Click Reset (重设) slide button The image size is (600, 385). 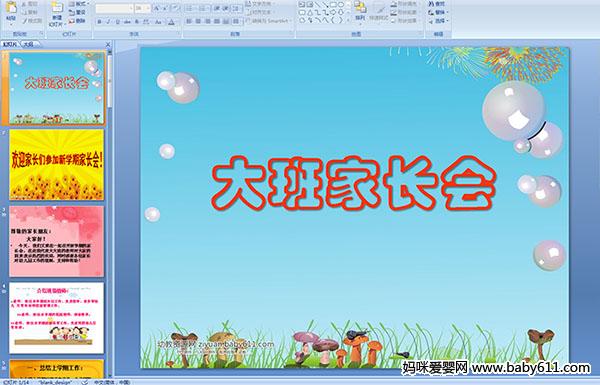click(x=77, y=12)
